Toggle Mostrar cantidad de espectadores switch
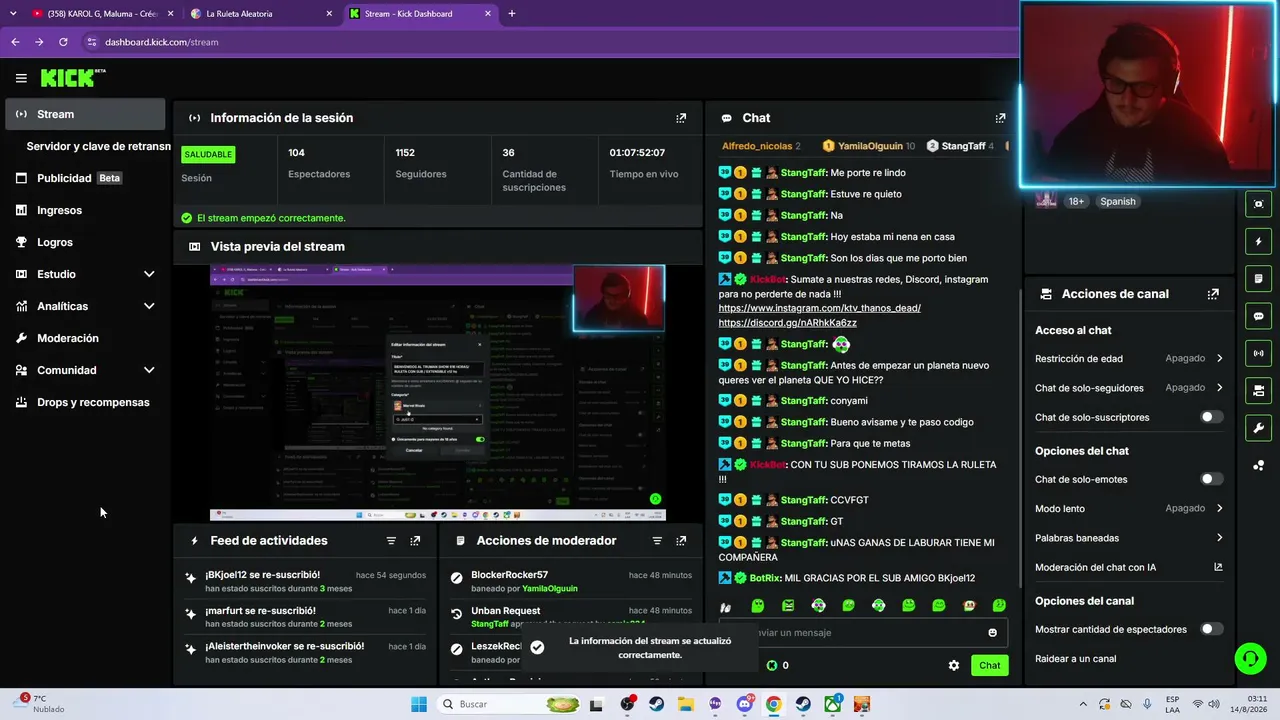This screenshot has height=720, width=1280. (x=1211, y=629)
